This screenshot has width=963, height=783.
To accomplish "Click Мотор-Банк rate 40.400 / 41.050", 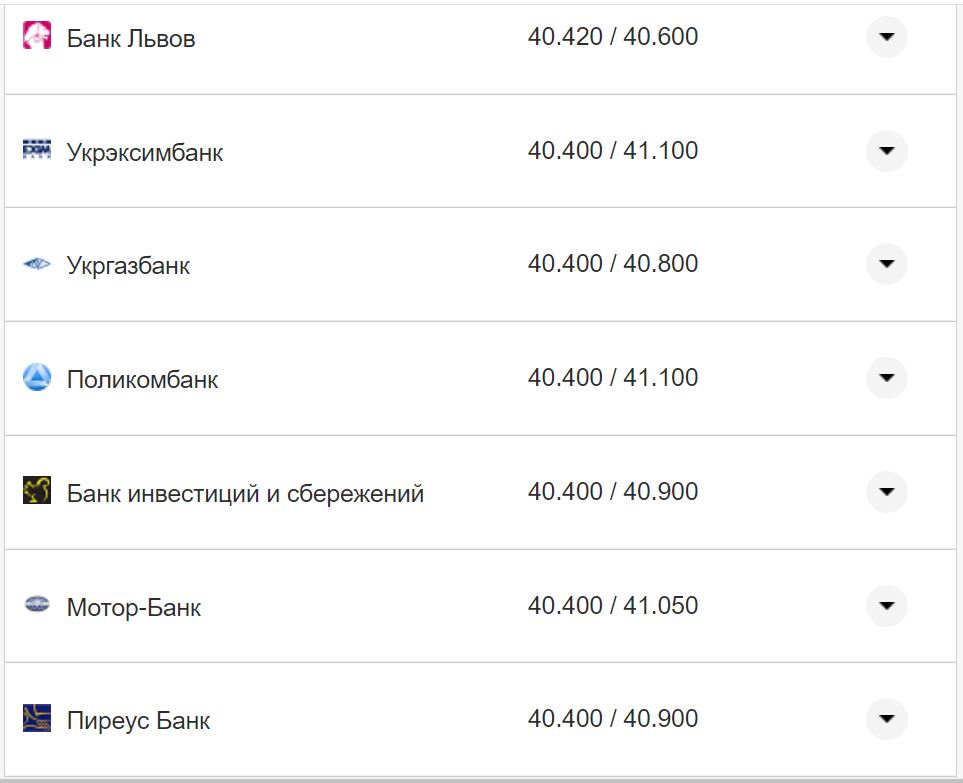I will click(x=613, y=606).
